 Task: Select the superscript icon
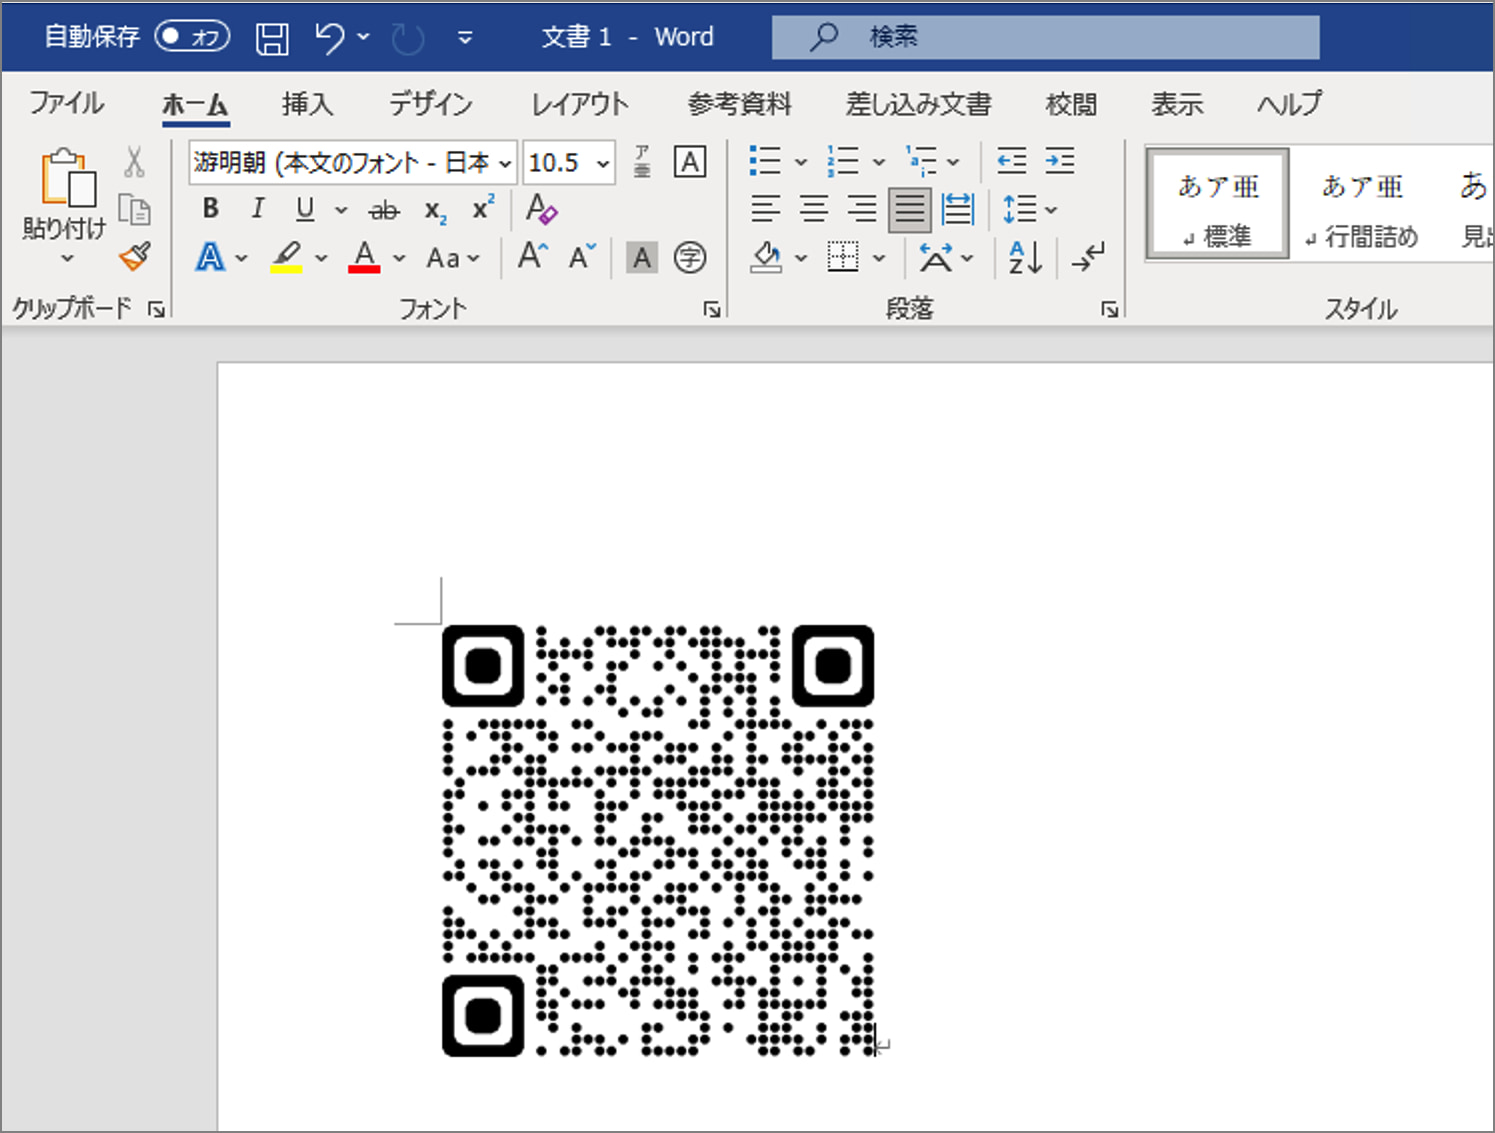pyautogui.click(x=483, y=208)
